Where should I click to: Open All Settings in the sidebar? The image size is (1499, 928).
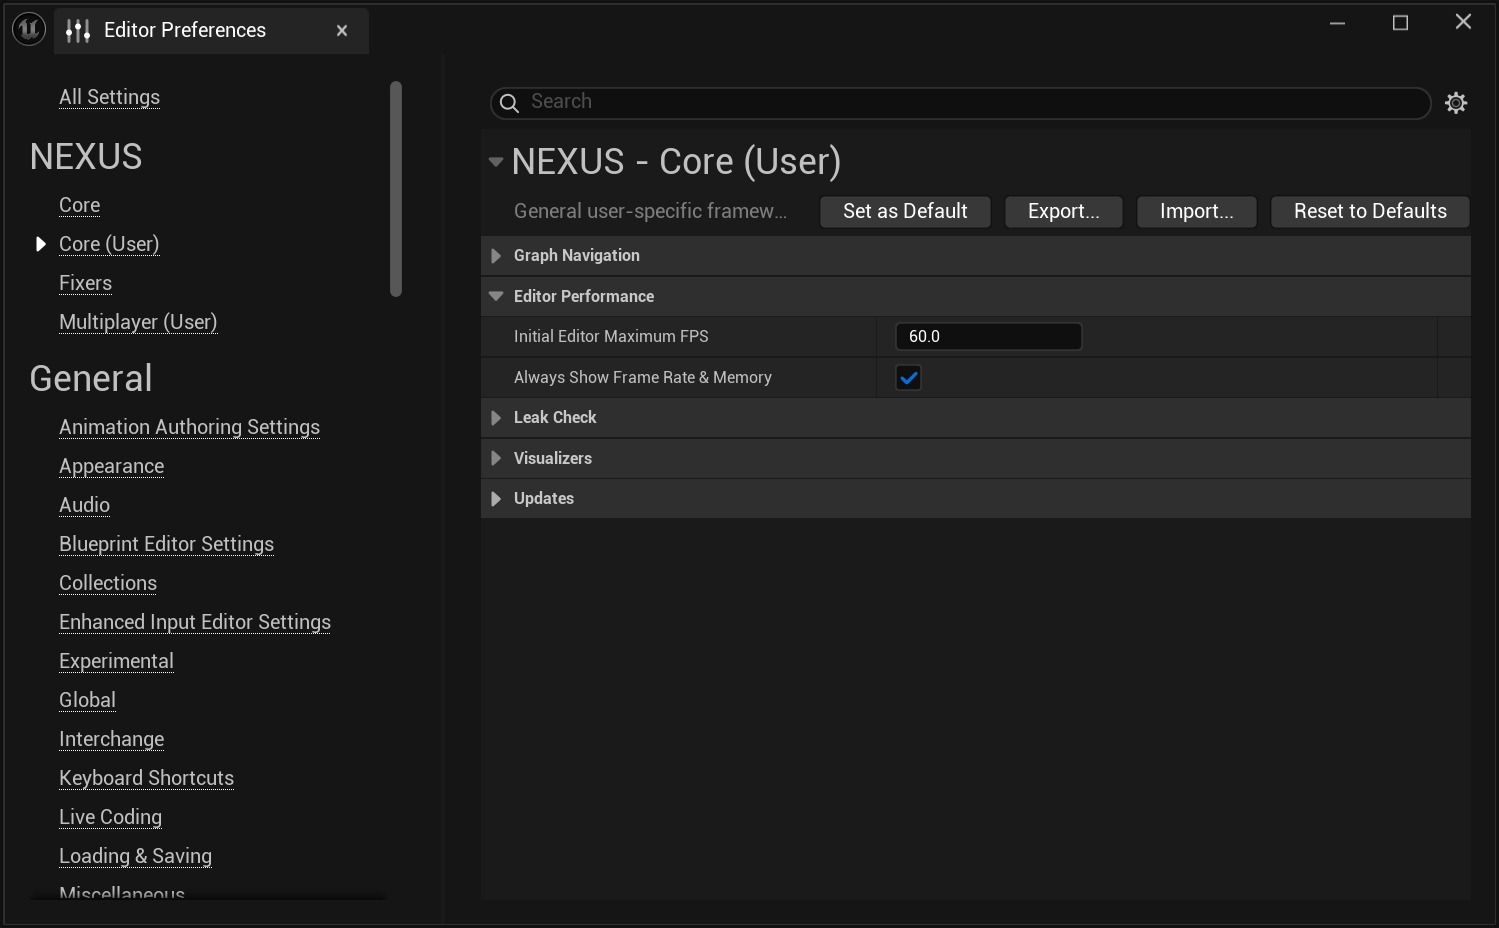coord(109,97)
